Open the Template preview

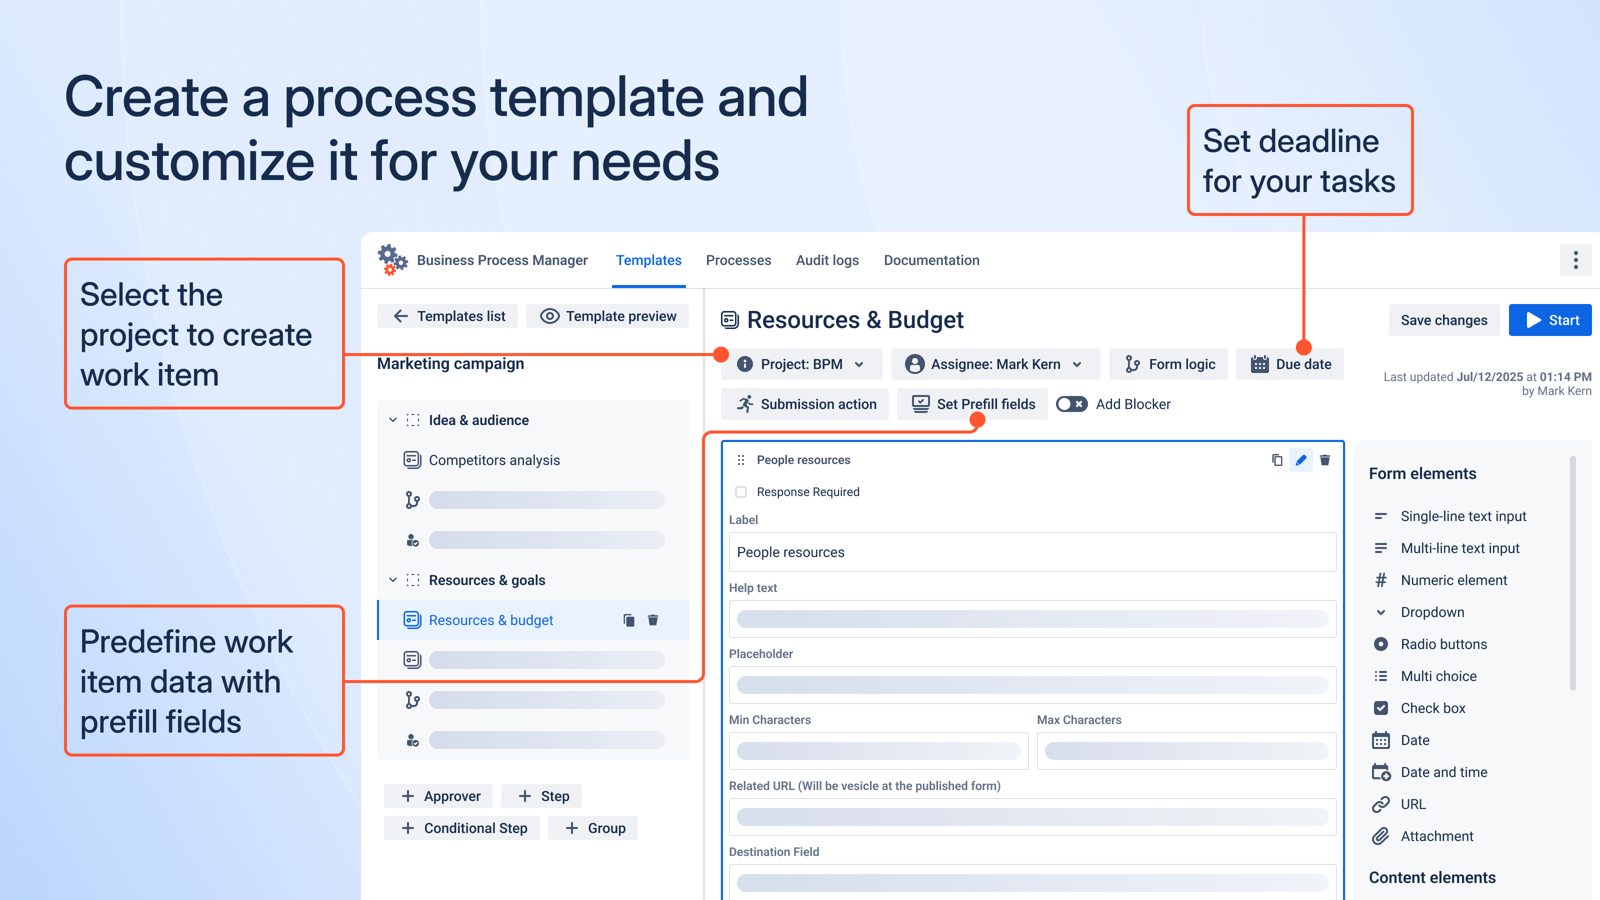point(608,316)
